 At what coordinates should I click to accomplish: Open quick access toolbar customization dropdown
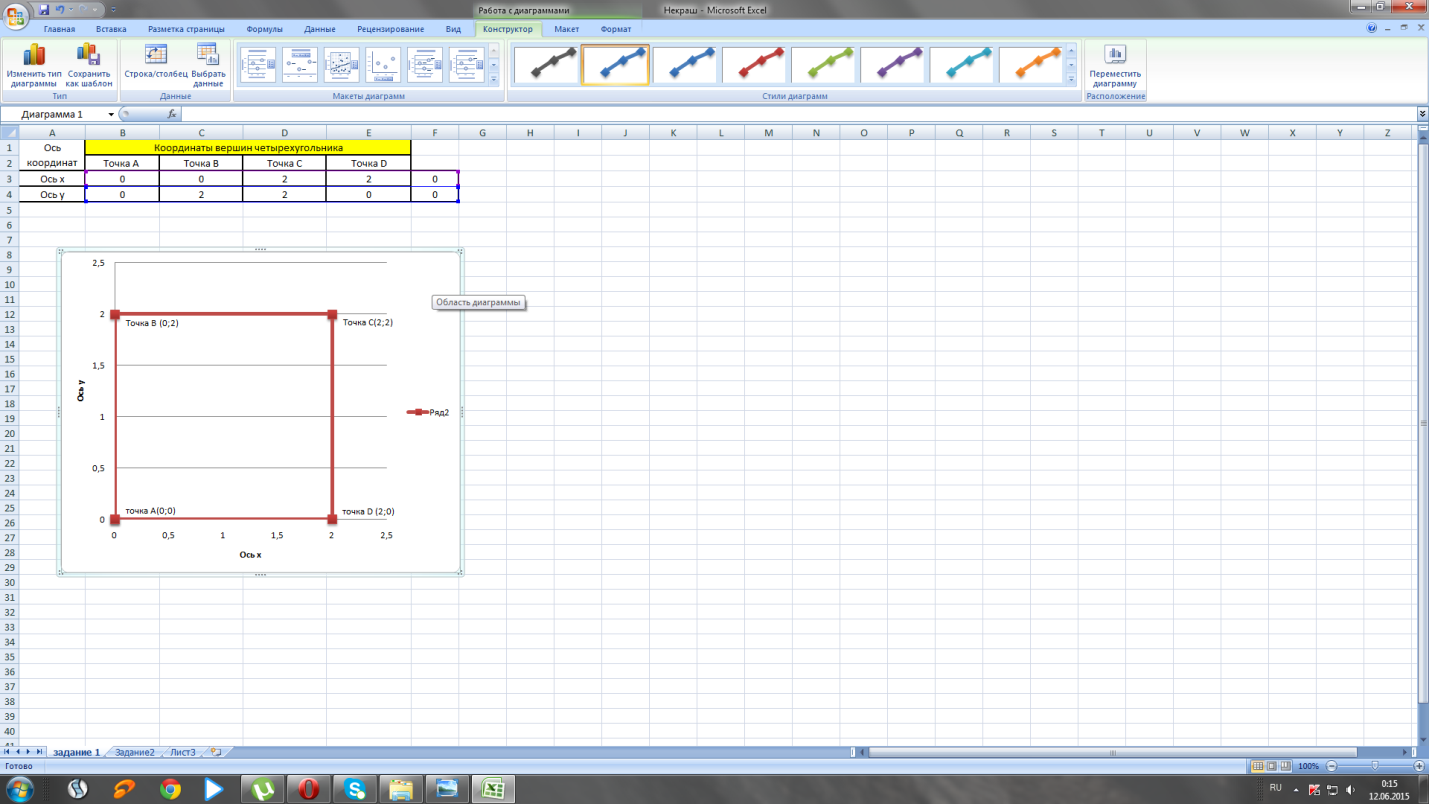[113, 9]
